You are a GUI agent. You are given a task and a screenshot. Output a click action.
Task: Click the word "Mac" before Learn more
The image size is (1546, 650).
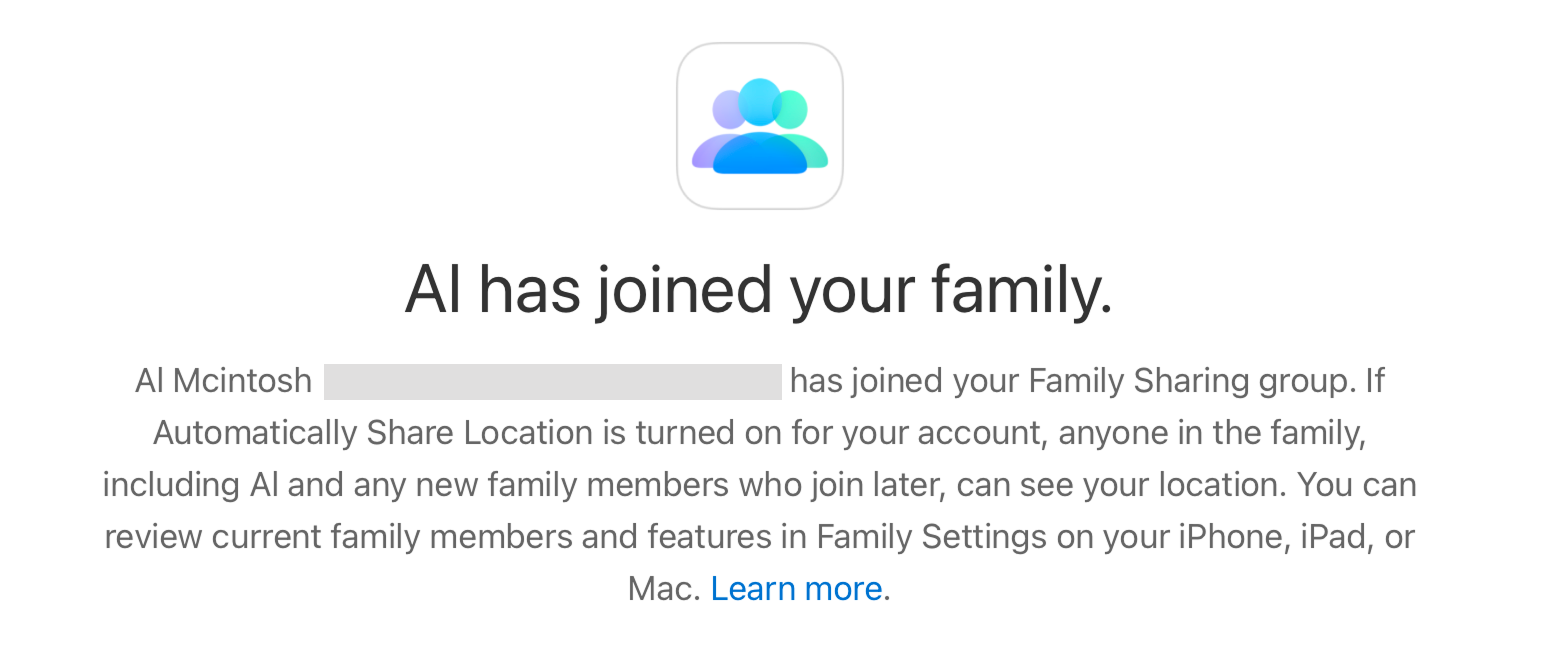click(x=662, y=588)
